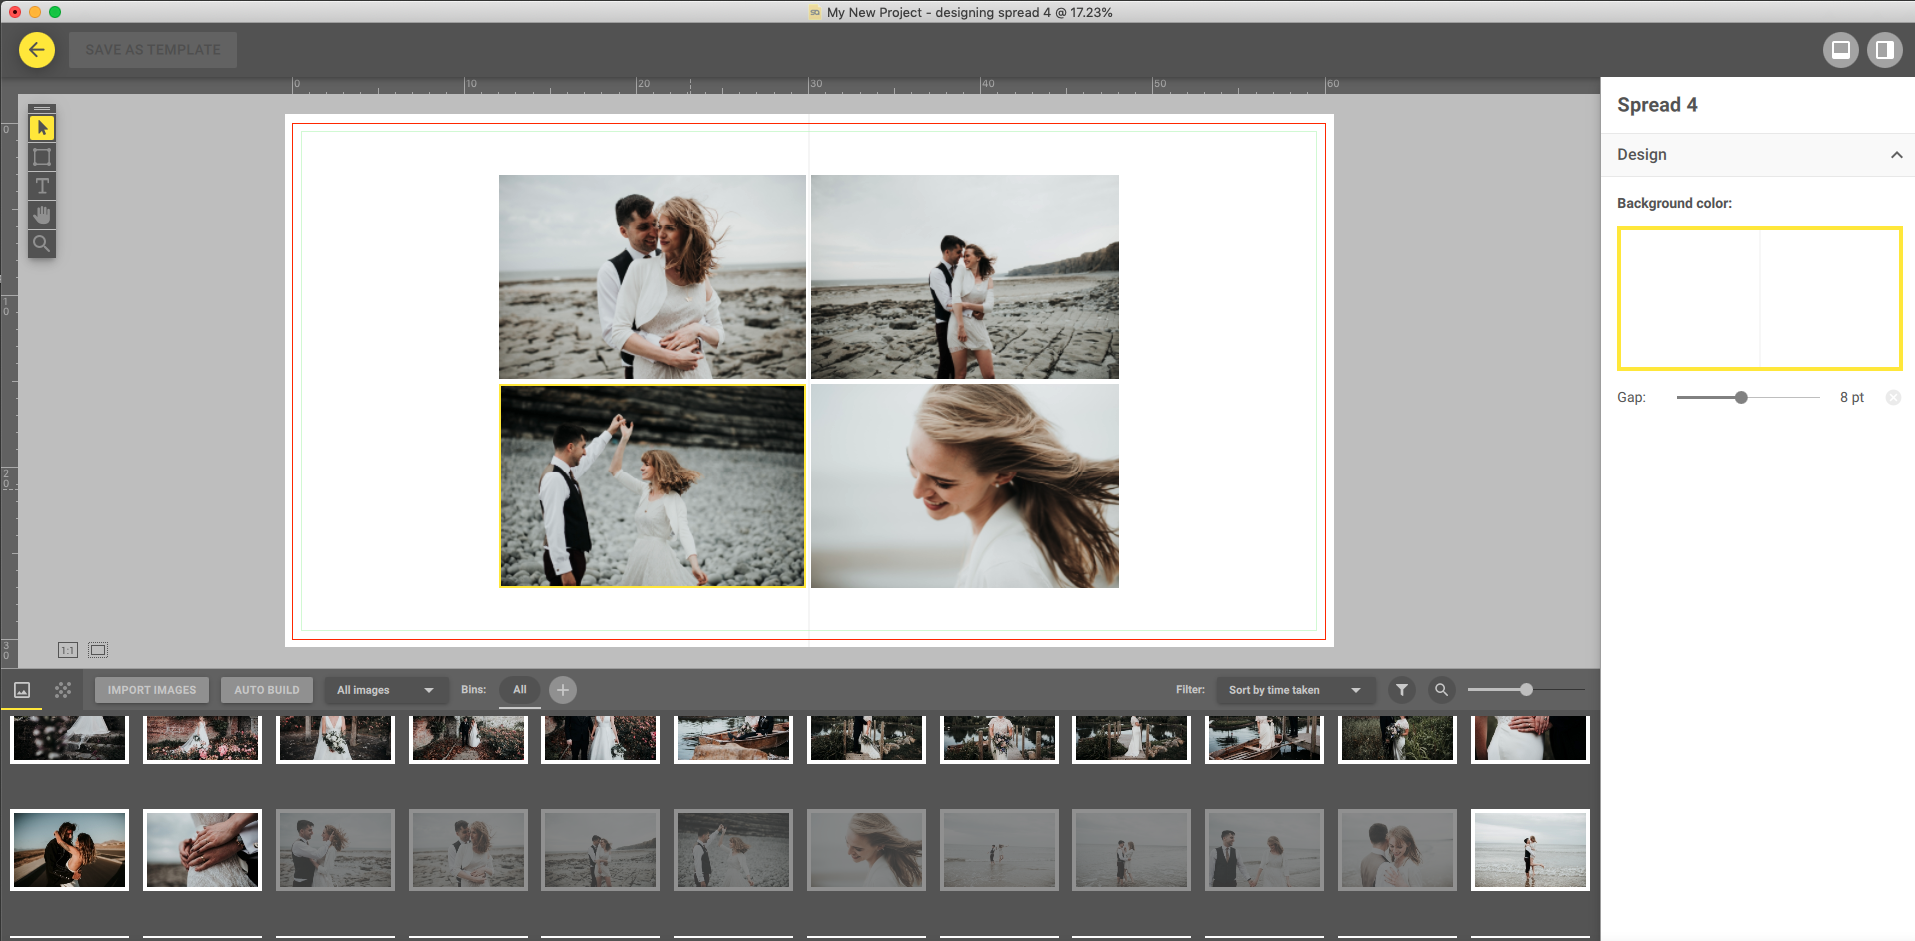Collapse the Design section chevron

[x=1896, y=155]
